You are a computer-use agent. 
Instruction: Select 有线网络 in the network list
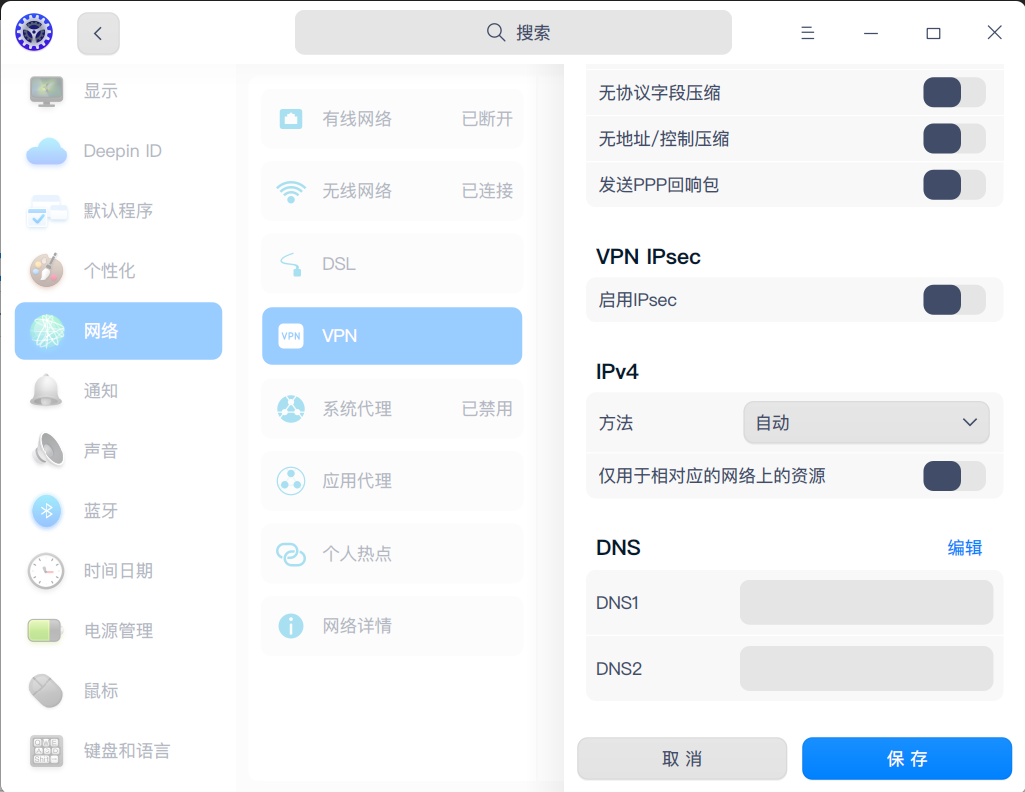392,119
